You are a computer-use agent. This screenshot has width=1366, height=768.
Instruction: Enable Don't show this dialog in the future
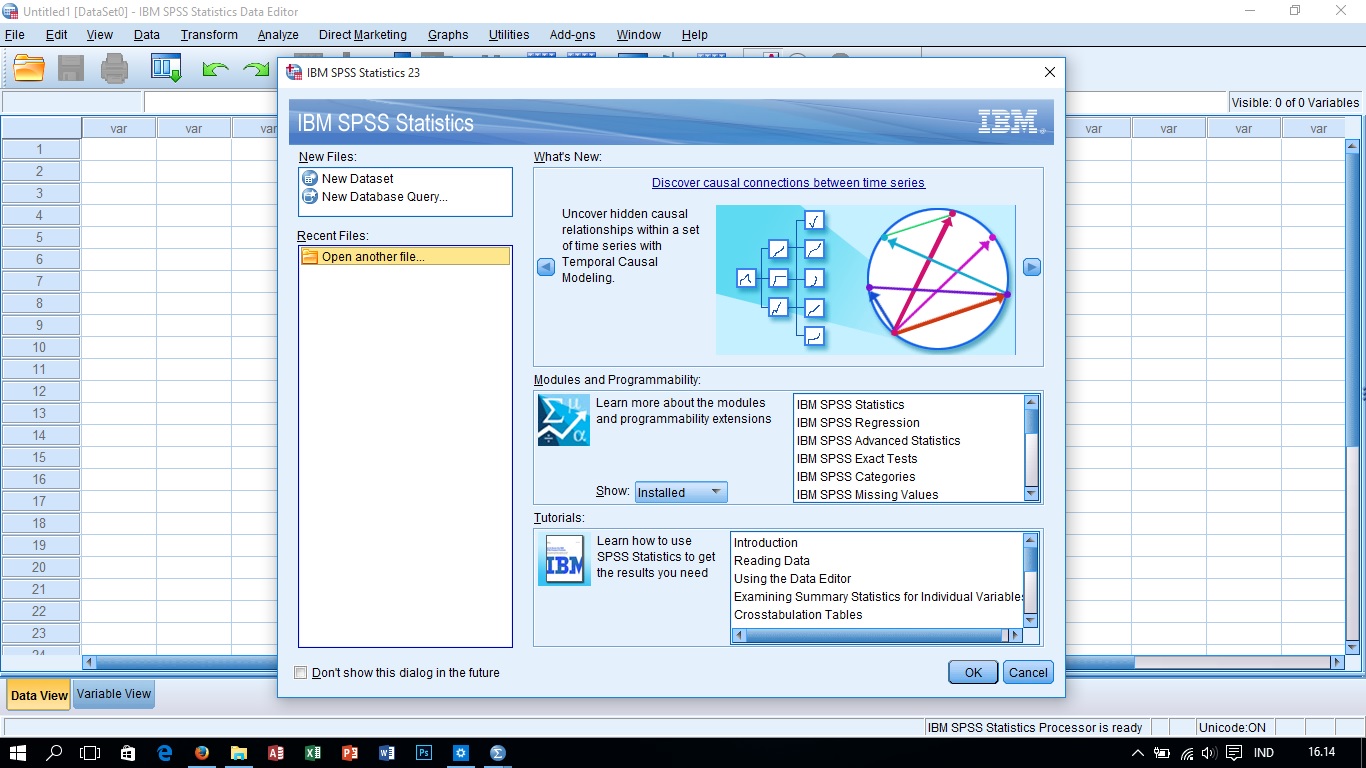coord(301,673)
